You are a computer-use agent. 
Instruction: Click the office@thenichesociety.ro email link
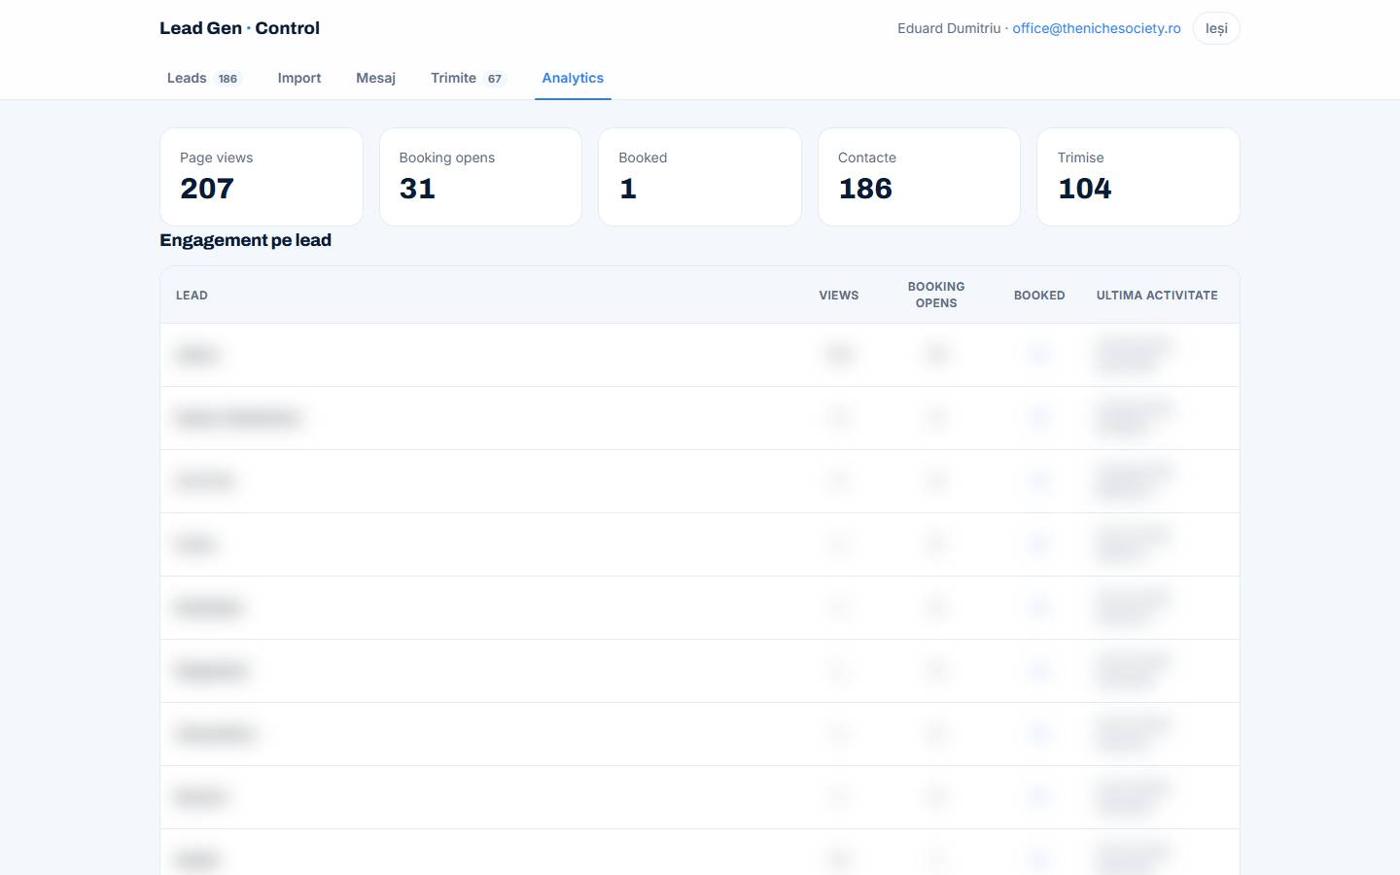1096,28
